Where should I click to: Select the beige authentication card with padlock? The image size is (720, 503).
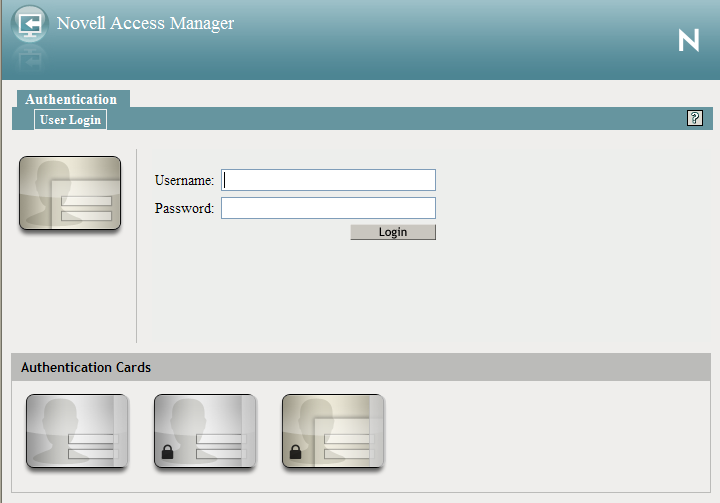(x=333, y=431)
